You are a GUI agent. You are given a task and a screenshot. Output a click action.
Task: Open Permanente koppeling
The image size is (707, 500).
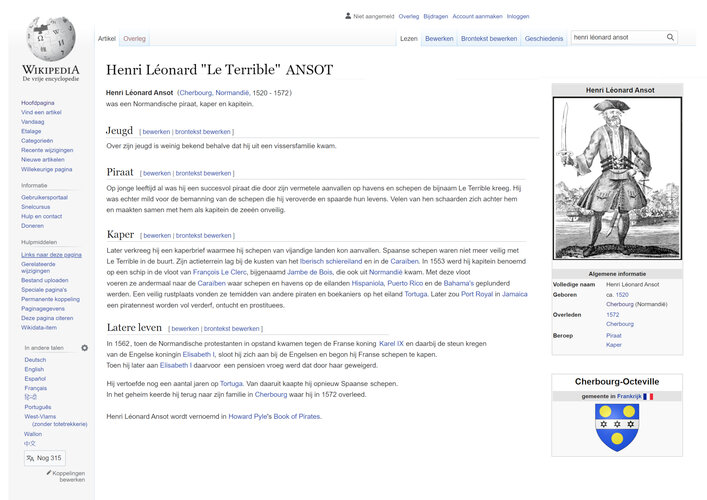(50, 299)
